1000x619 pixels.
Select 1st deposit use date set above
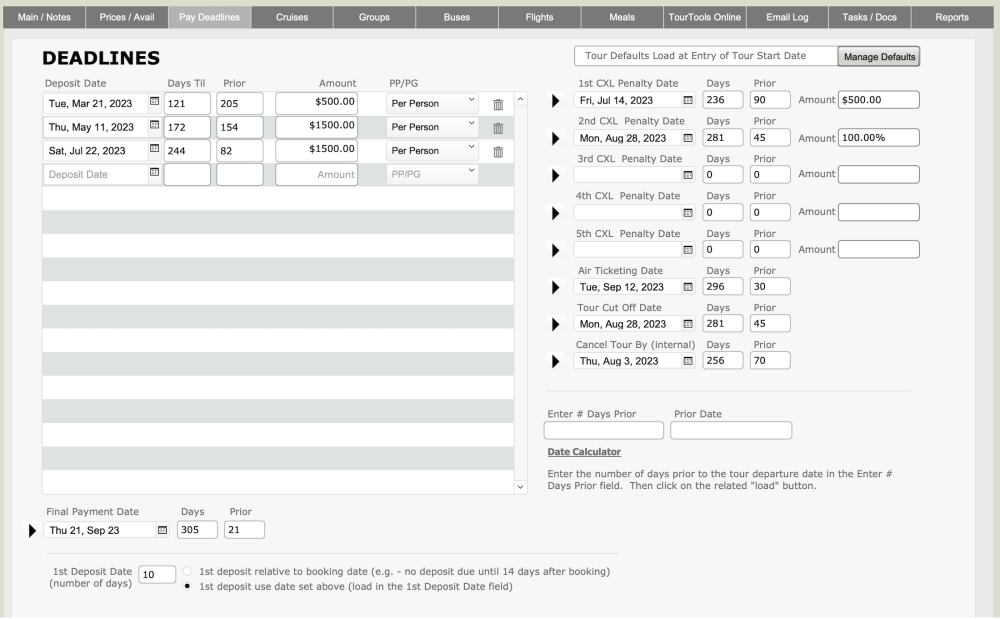(187, 586)
